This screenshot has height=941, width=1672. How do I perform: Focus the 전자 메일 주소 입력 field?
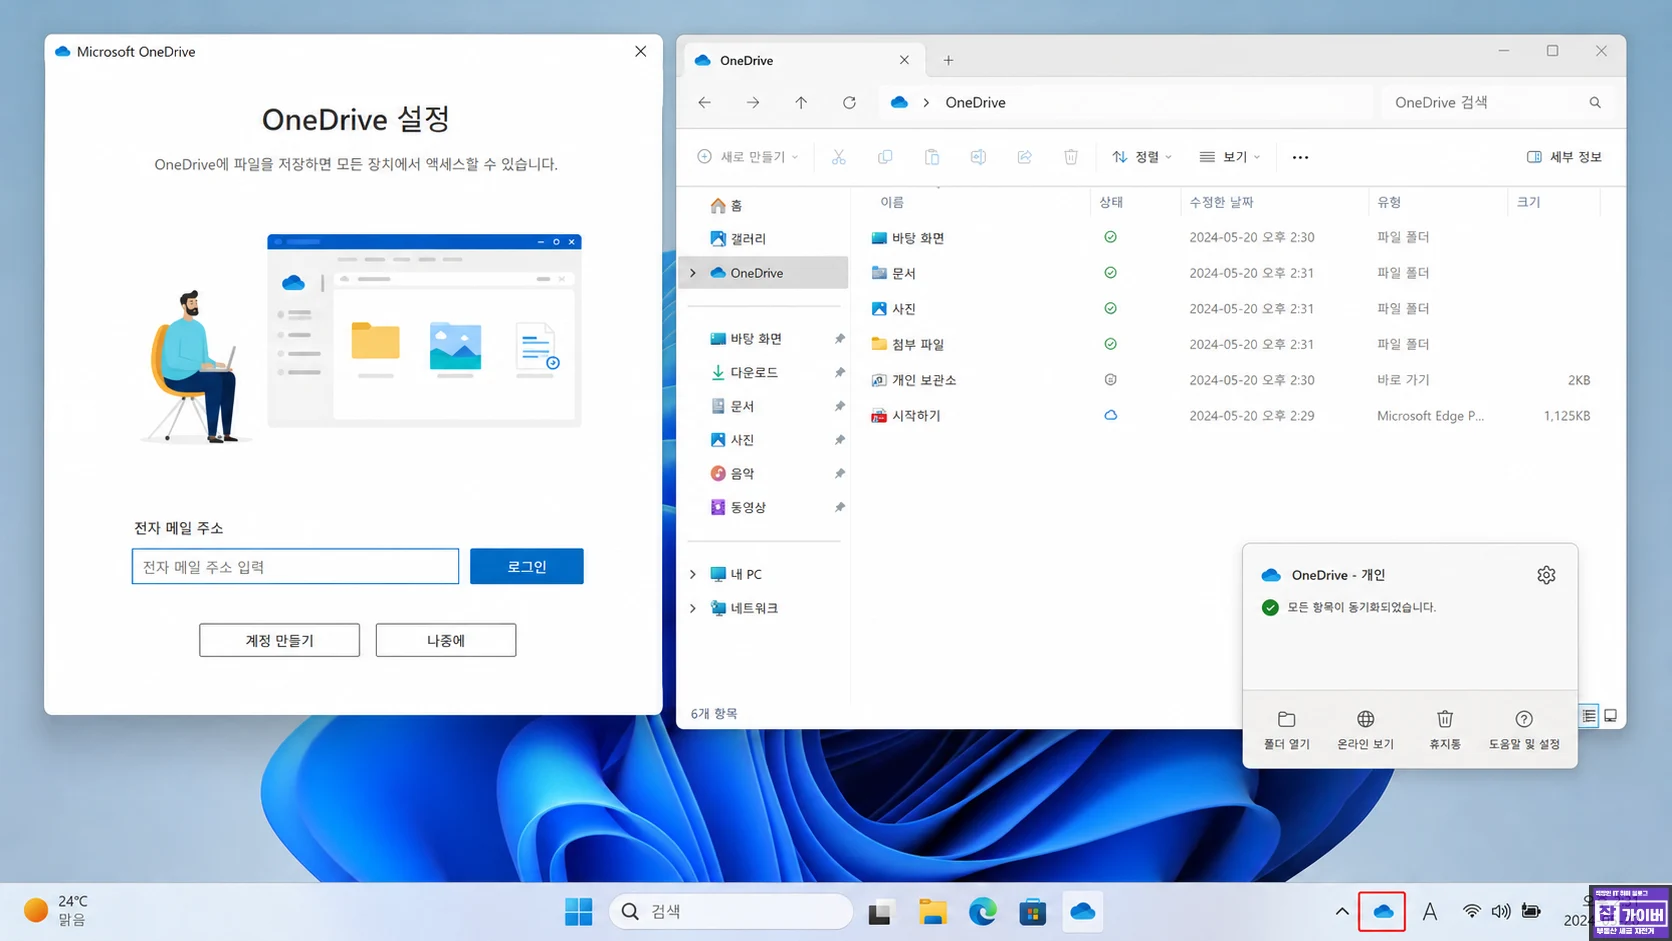click(295, 566)
